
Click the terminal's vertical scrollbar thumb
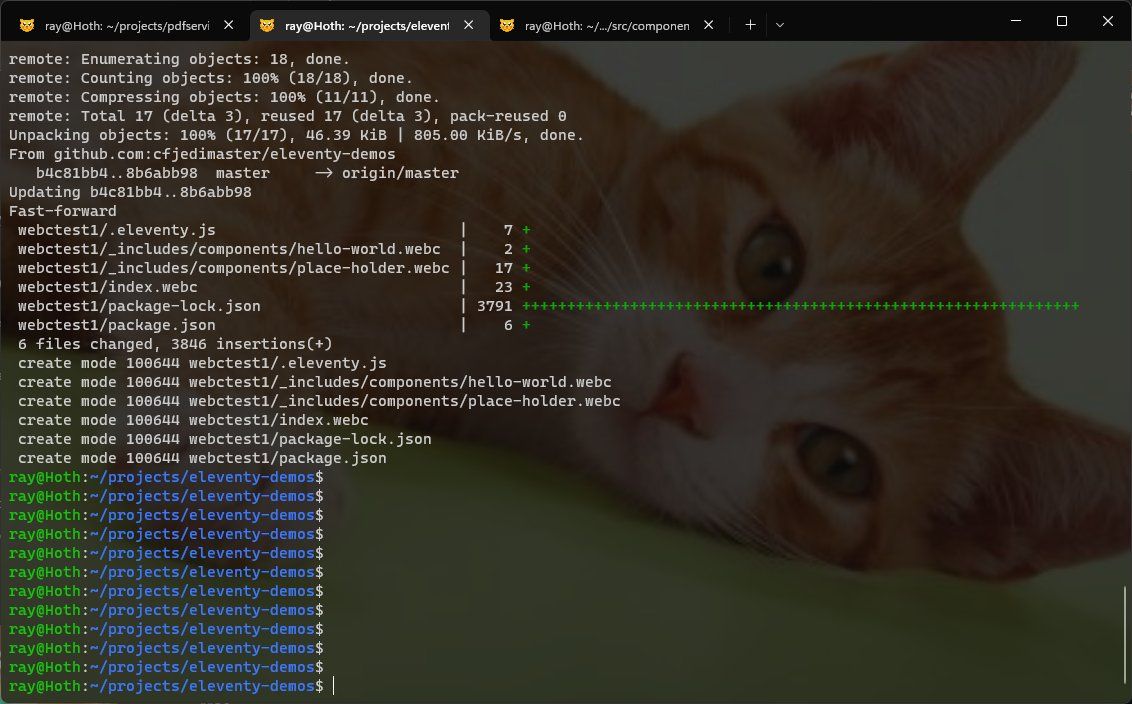click(1125, 635)
